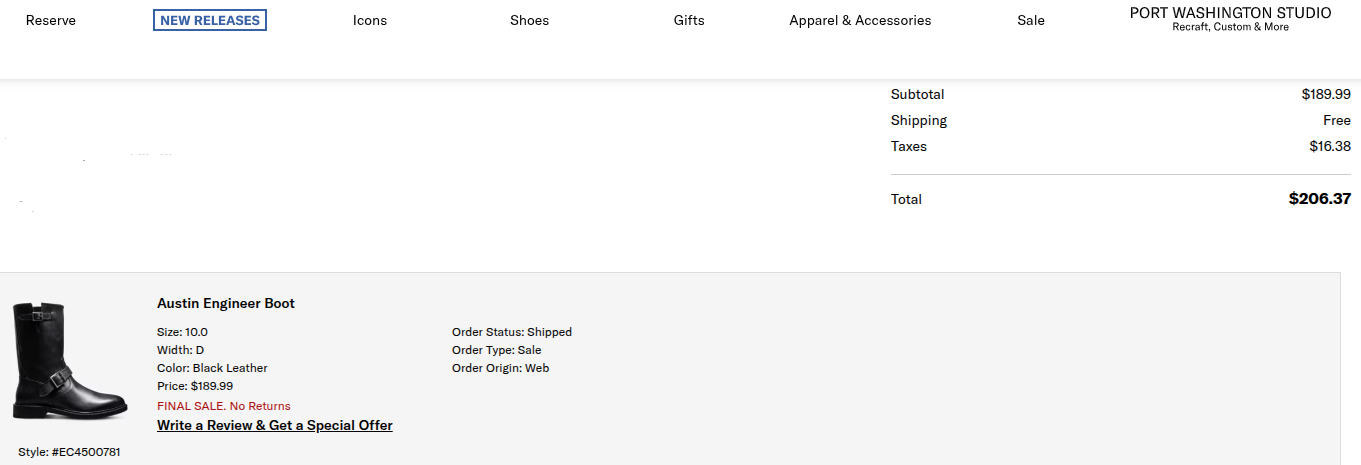Open the Gifts navigation item
Viewport: 1361px width, 465px height.
[x=689, y=20]
